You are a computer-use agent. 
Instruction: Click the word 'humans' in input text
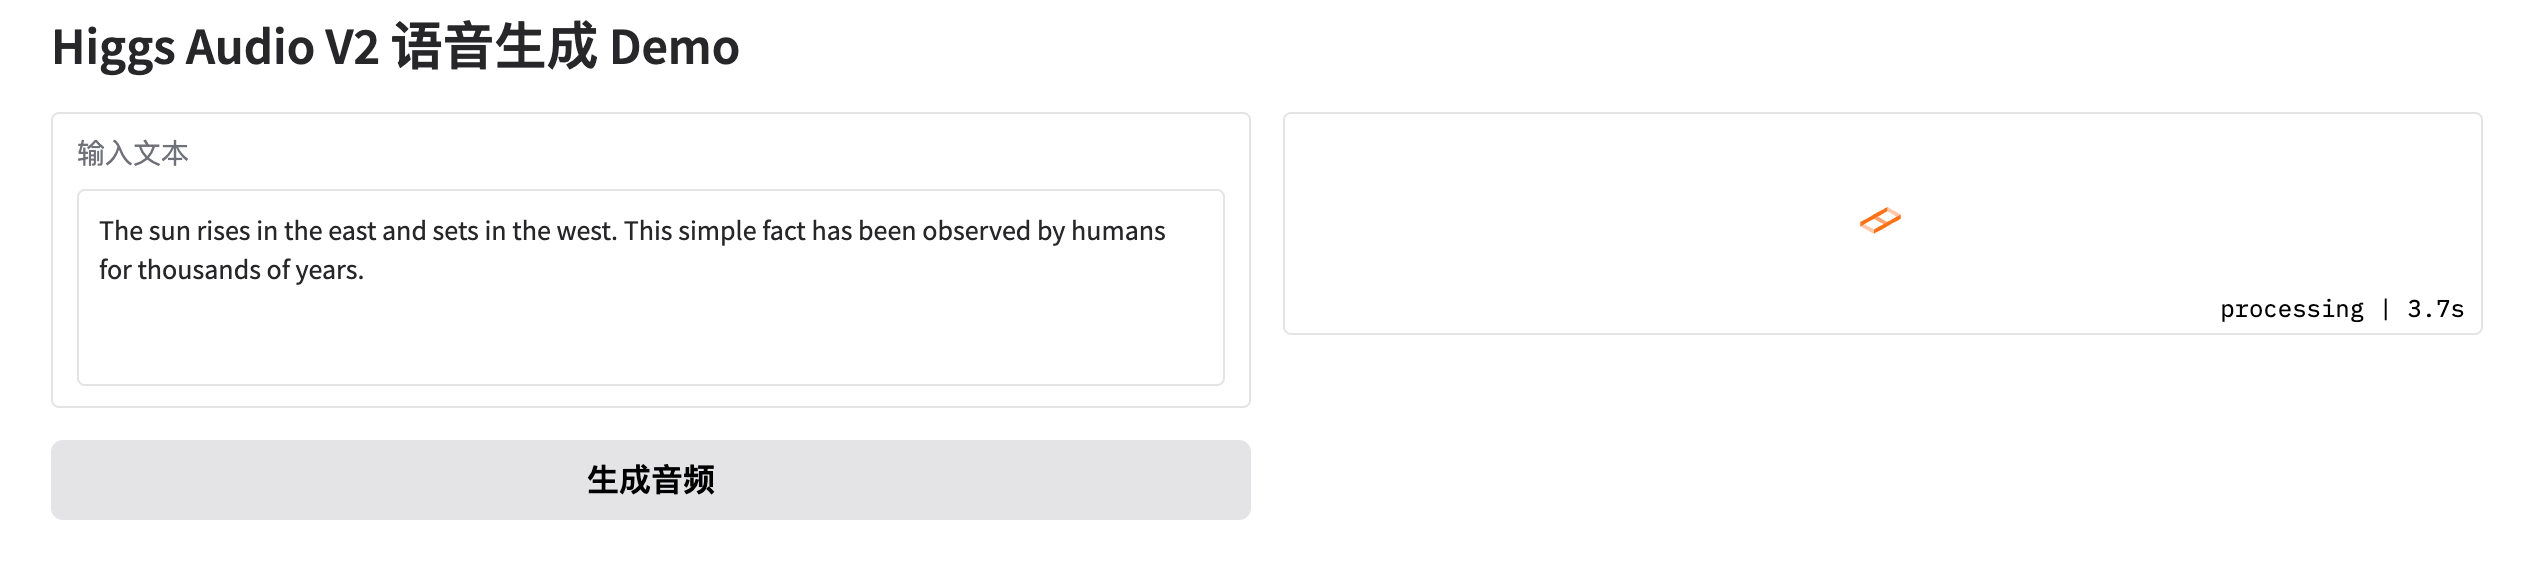click(x=1118, y=231)
